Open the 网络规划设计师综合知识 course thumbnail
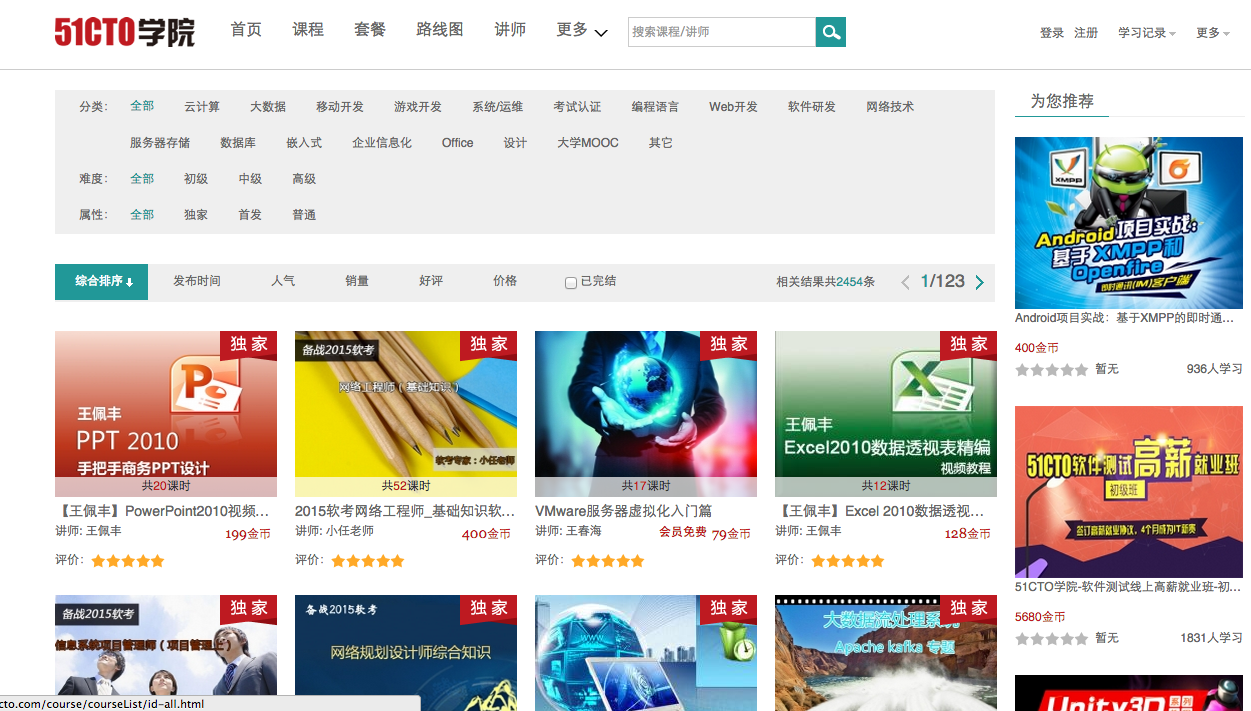Image resolution: width=1251 pixels, height=711 pixels. [x=406, y=652]
